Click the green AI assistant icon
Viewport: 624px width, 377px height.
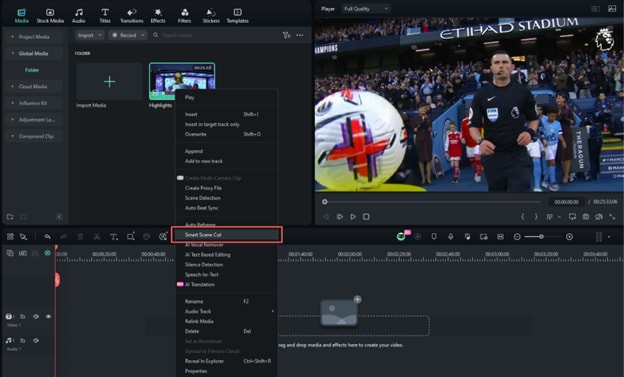[x=401, y=237]
